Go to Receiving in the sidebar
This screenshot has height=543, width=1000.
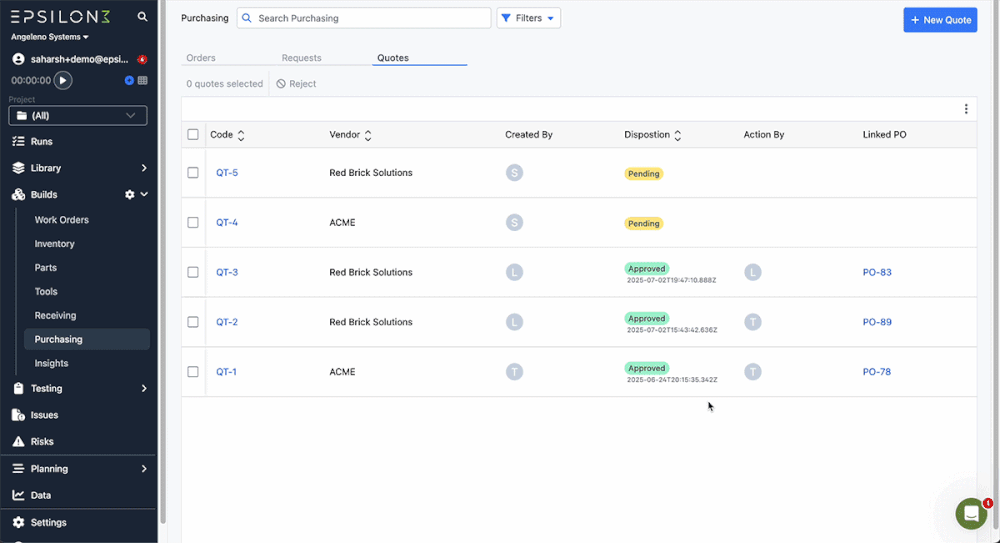(x=55, y=315)
